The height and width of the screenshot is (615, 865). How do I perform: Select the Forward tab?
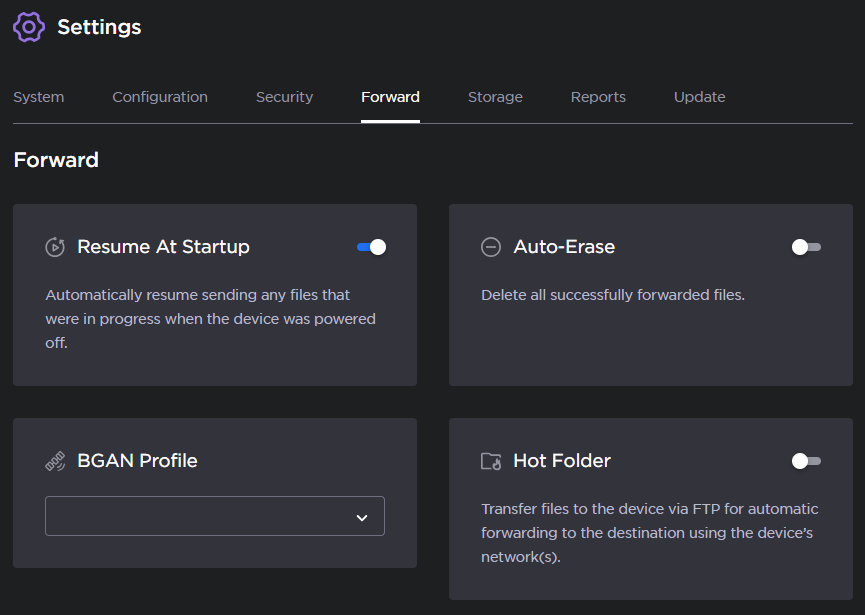[x=390, y=97]
